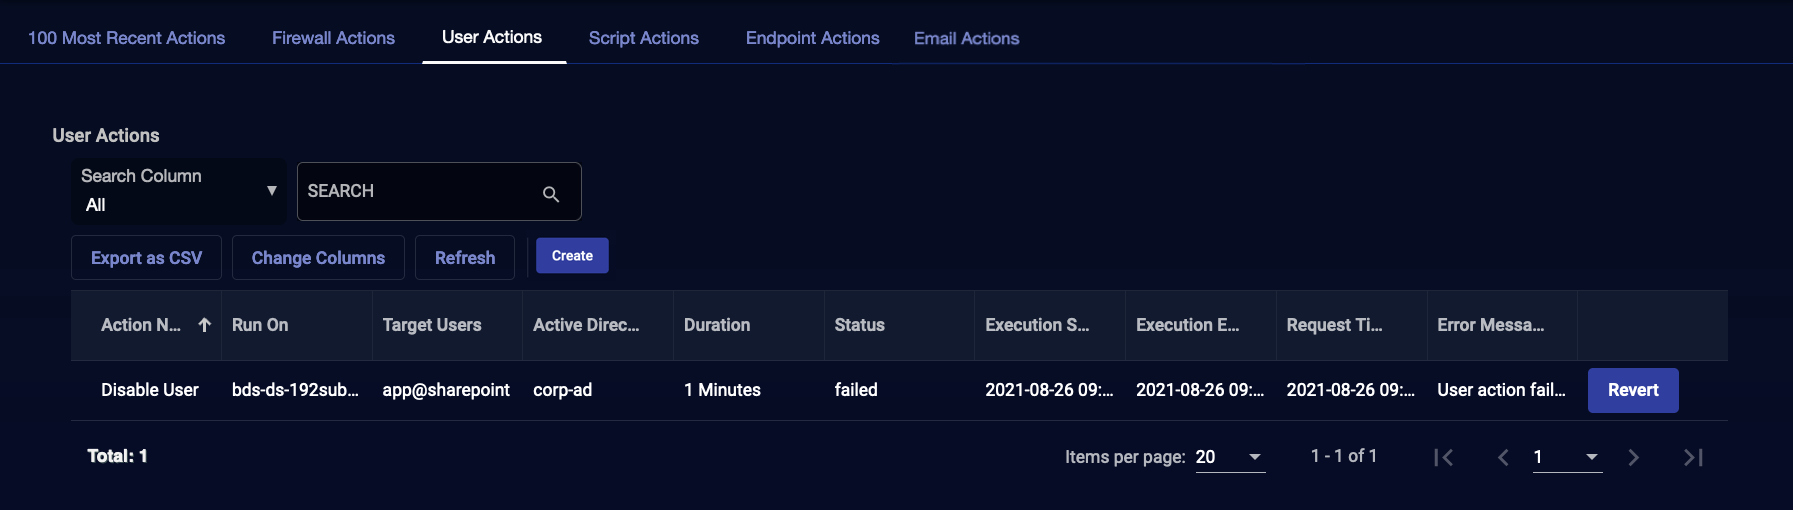Image resolution: width=1793 pixels, height=510 pixels.
Task: Open the Search Column dropdown
Action: tap(179, 191)
